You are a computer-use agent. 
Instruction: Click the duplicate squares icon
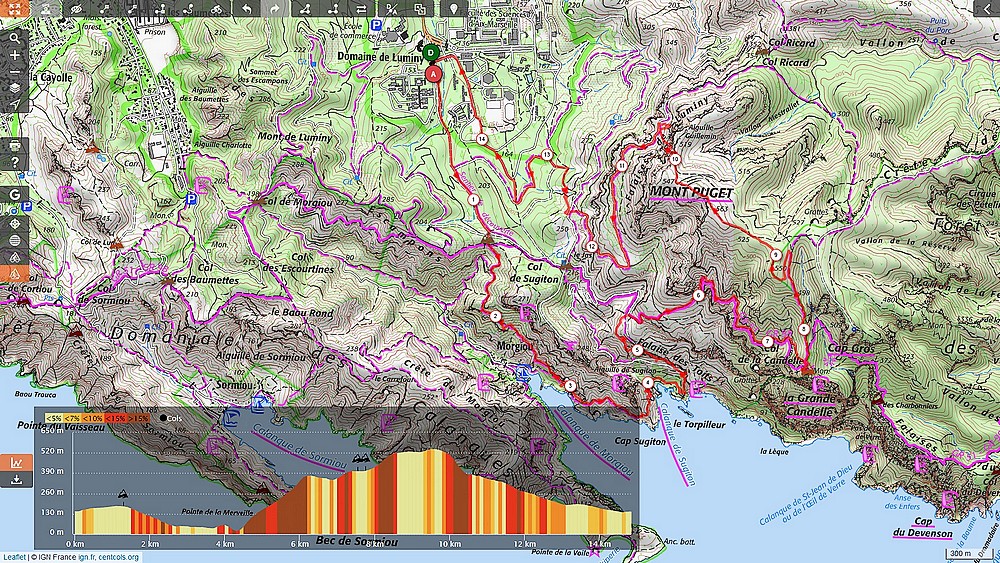tap(420, 8)
